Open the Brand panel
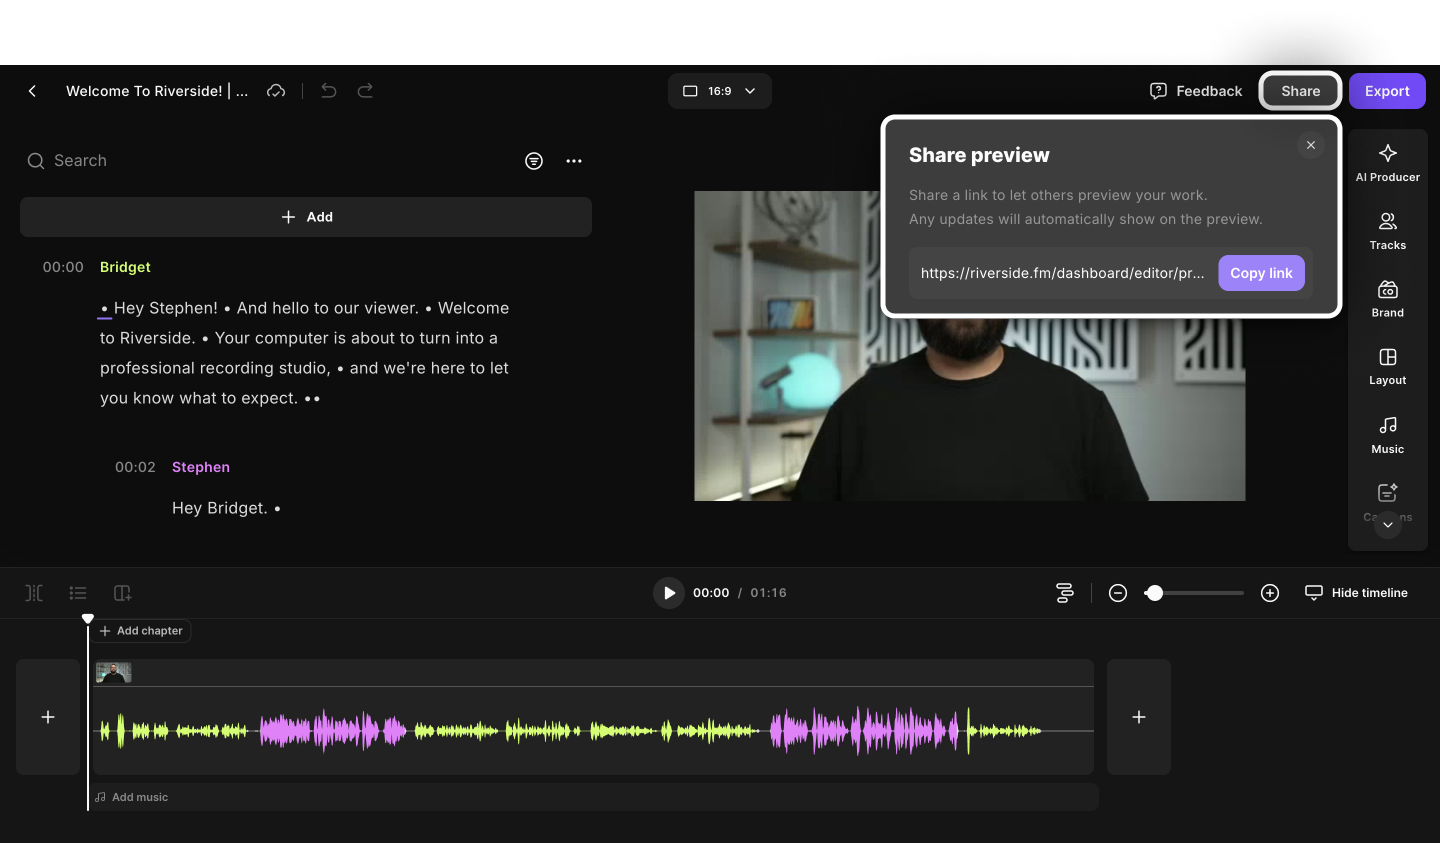The width and height of the screenshot is (1440, 843). pyautogui.click(x=1388, y=299)
